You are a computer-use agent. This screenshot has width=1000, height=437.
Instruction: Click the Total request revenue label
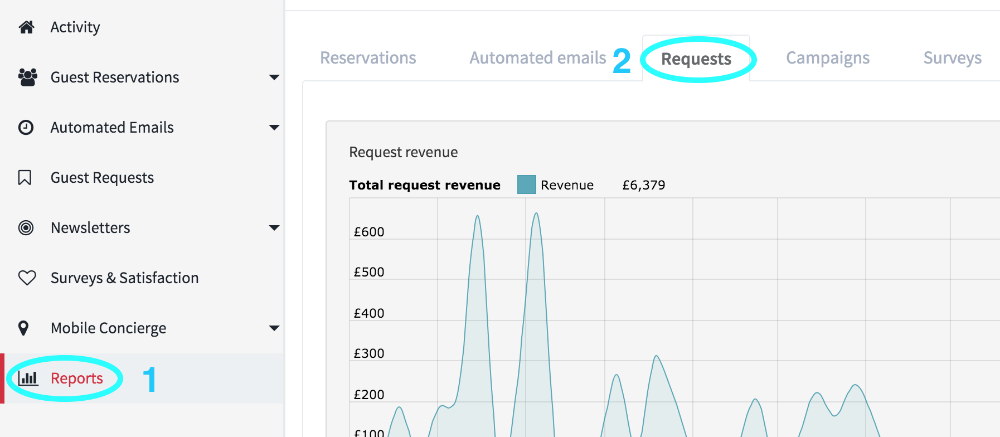tap(425, 186)
